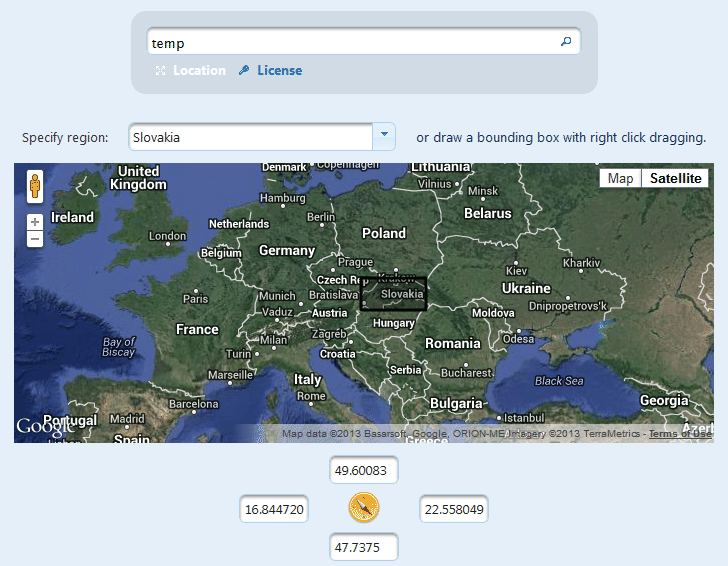Click the Belarus label on map

tap(488, 213)
